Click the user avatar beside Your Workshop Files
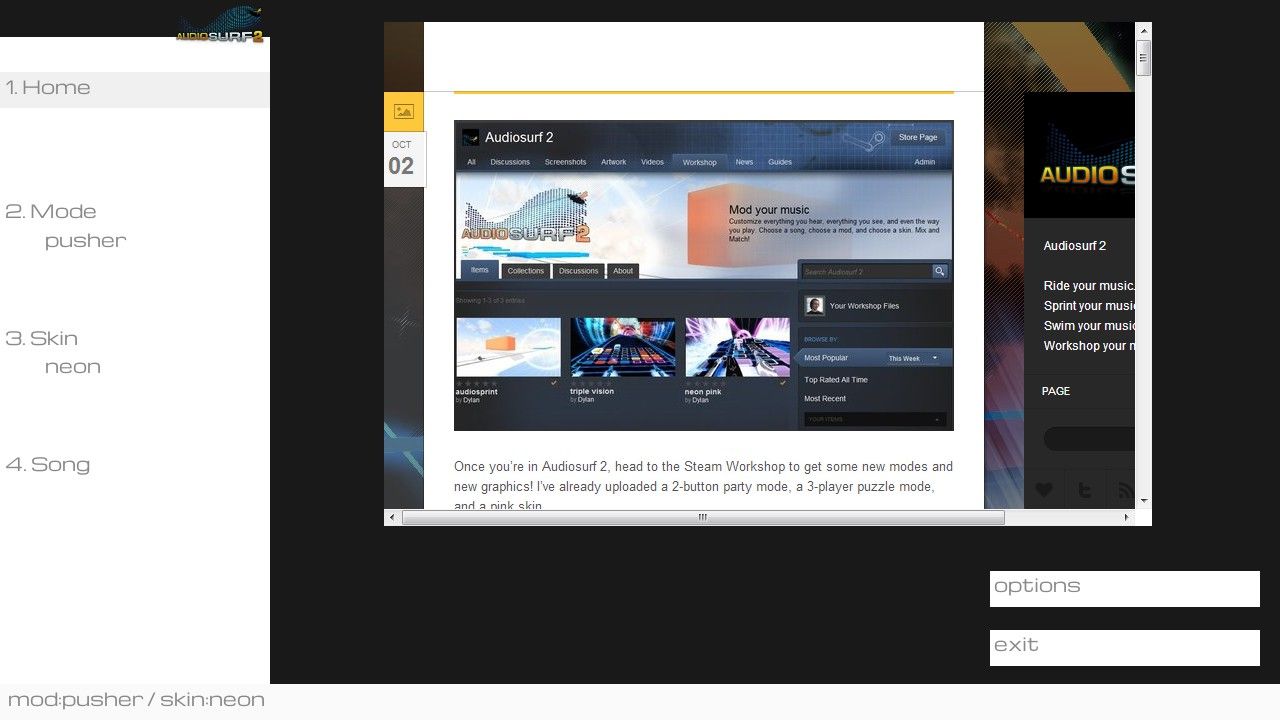Image resolution: width=1280 pixels, height=720 pixels. [x=815, y=306]
